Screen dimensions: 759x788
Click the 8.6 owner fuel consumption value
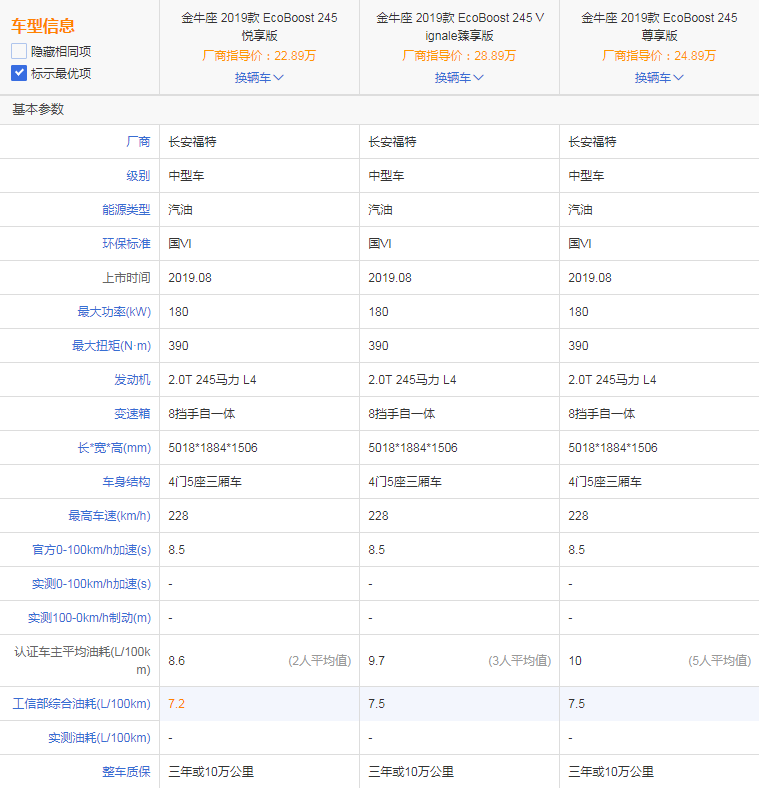pyautogui.click(x=176, y=660)
